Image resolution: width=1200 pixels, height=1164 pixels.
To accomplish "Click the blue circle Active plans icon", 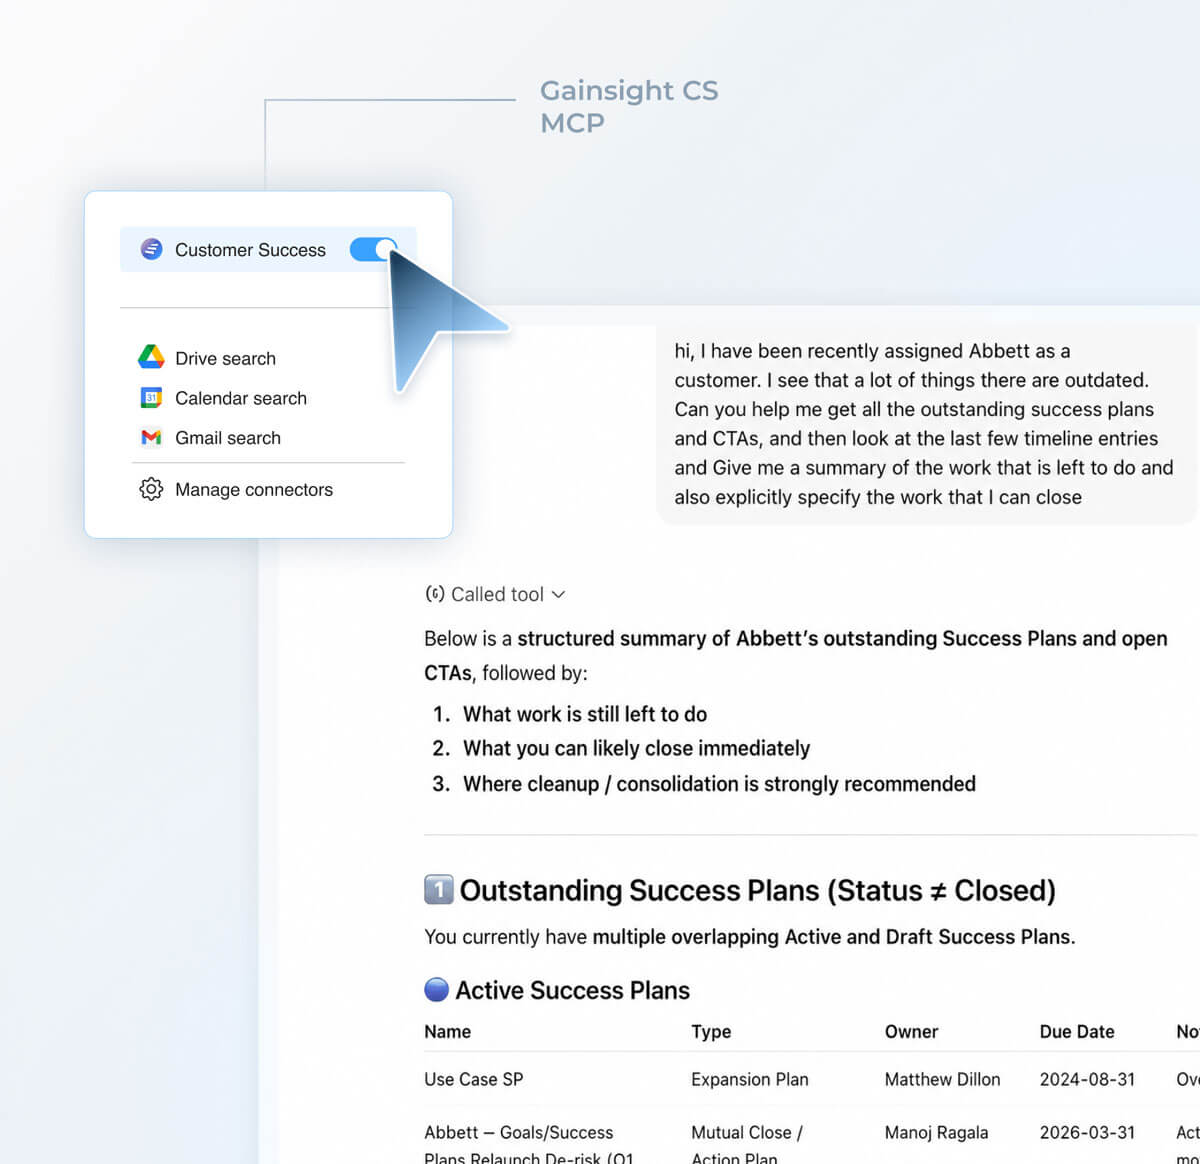I will coord(437,989).
